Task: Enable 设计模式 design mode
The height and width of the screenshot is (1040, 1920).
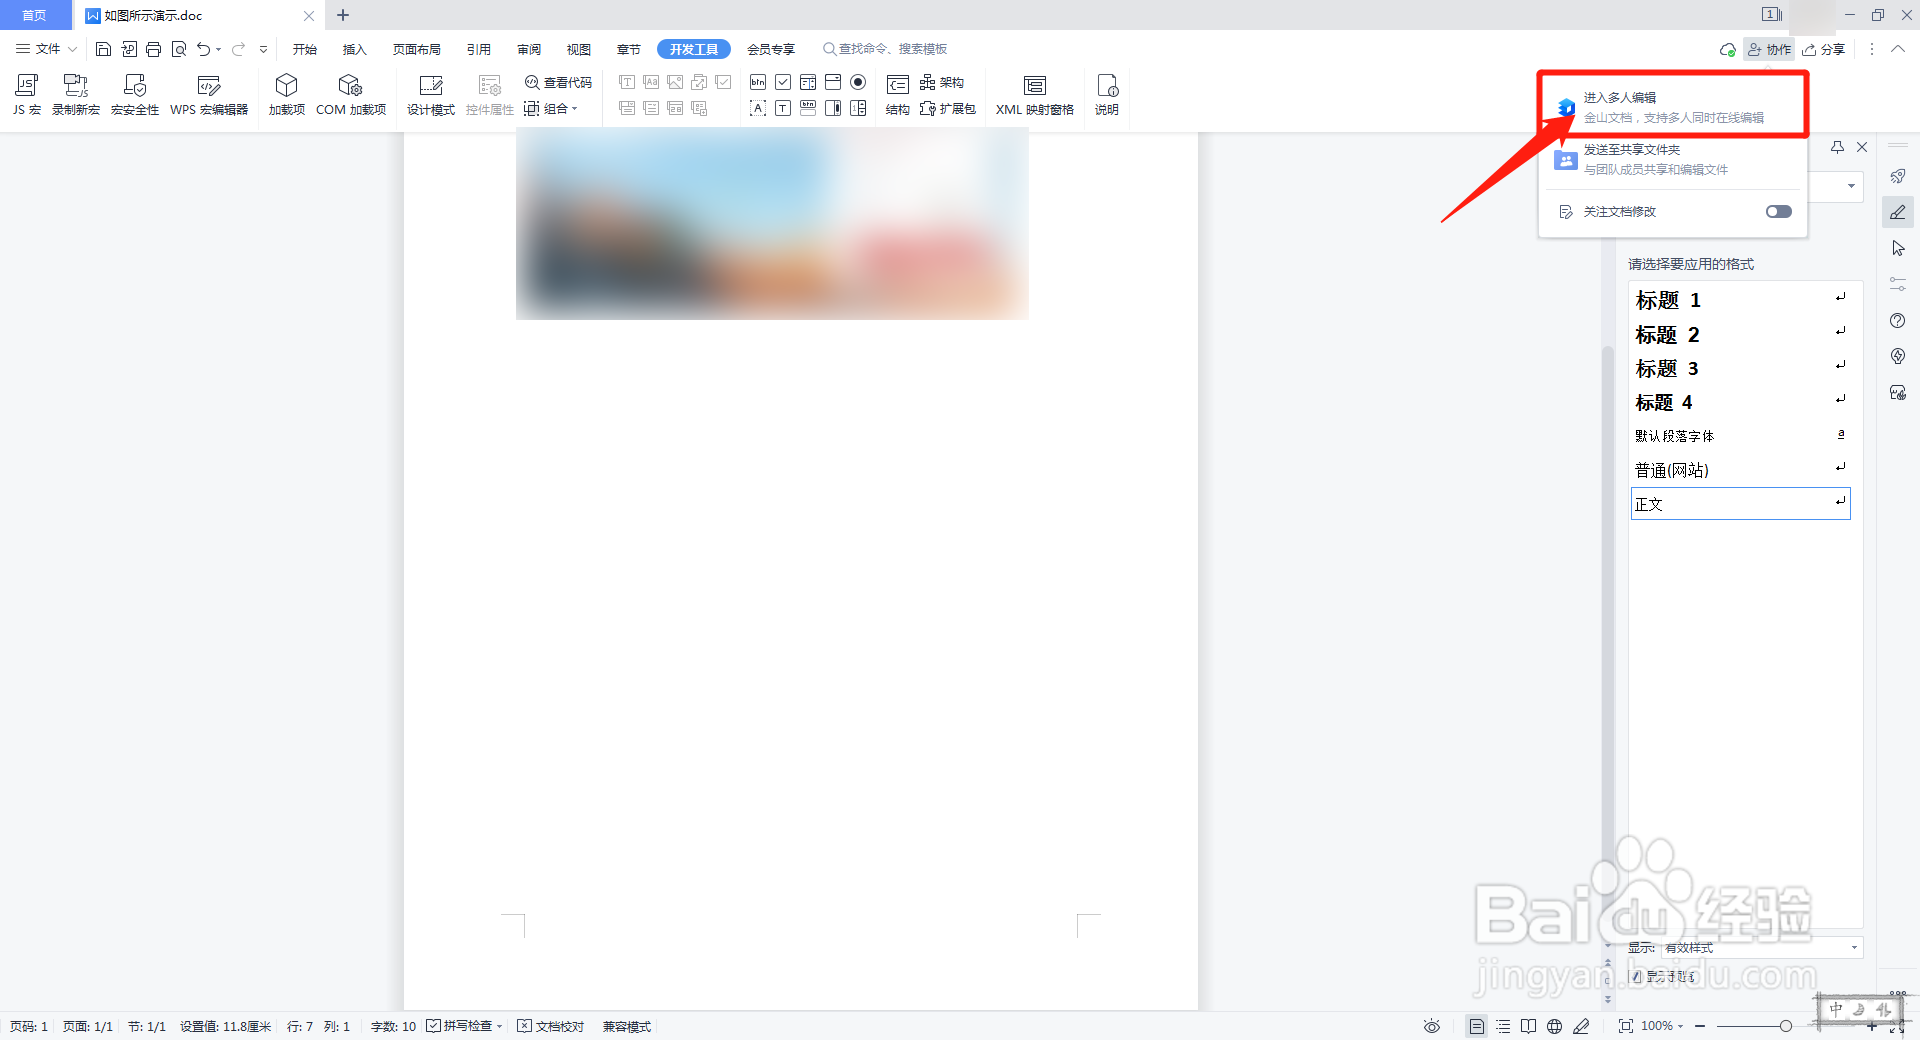Action: click(x=431, y=95)
